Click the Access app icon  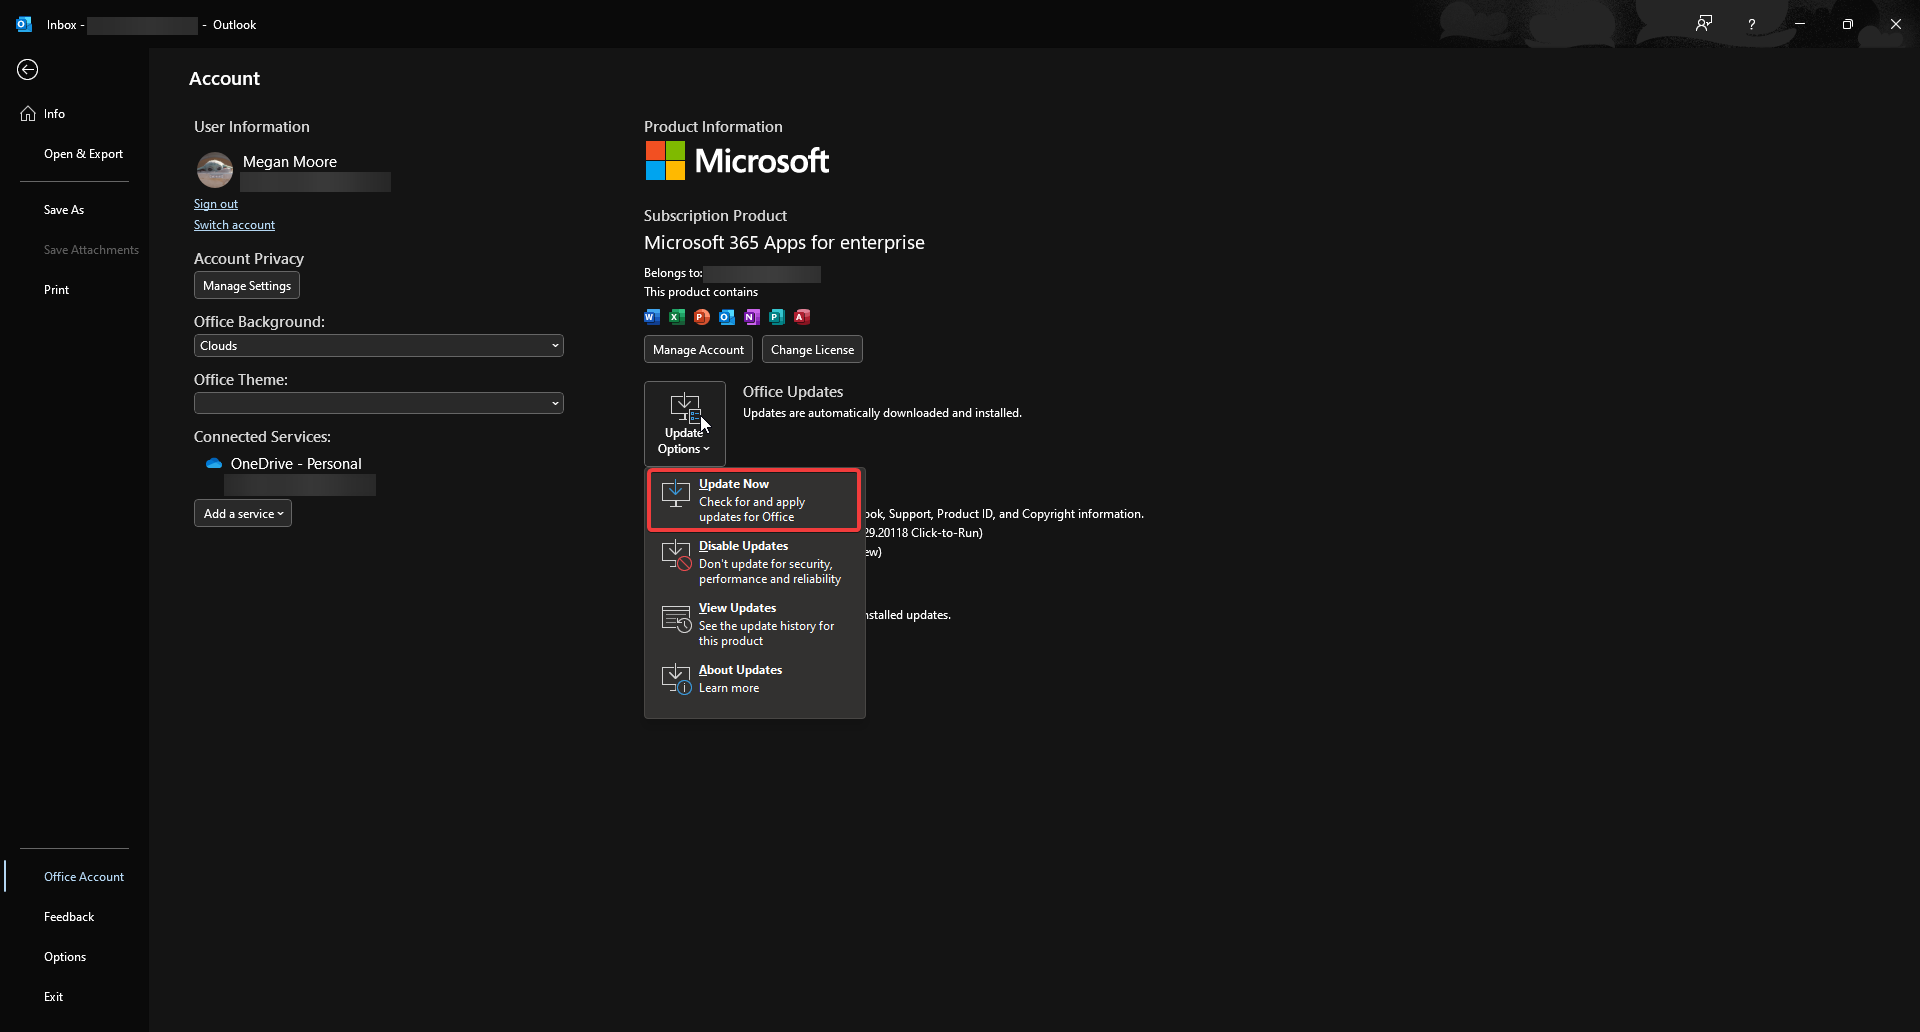(x=802, y=317)
